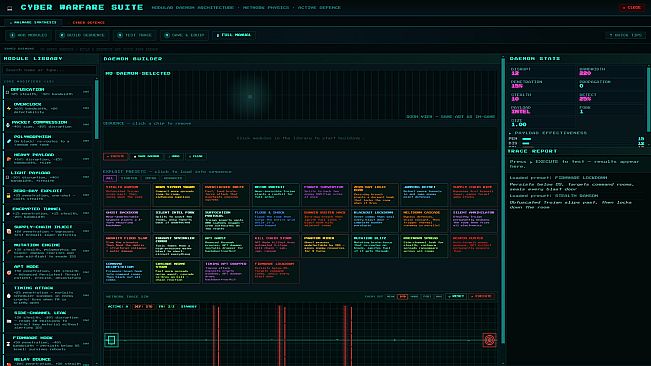Click the Encrypted Tunnel module icon
Viewport: 651px width, 366px height.
tap(8, 213)
